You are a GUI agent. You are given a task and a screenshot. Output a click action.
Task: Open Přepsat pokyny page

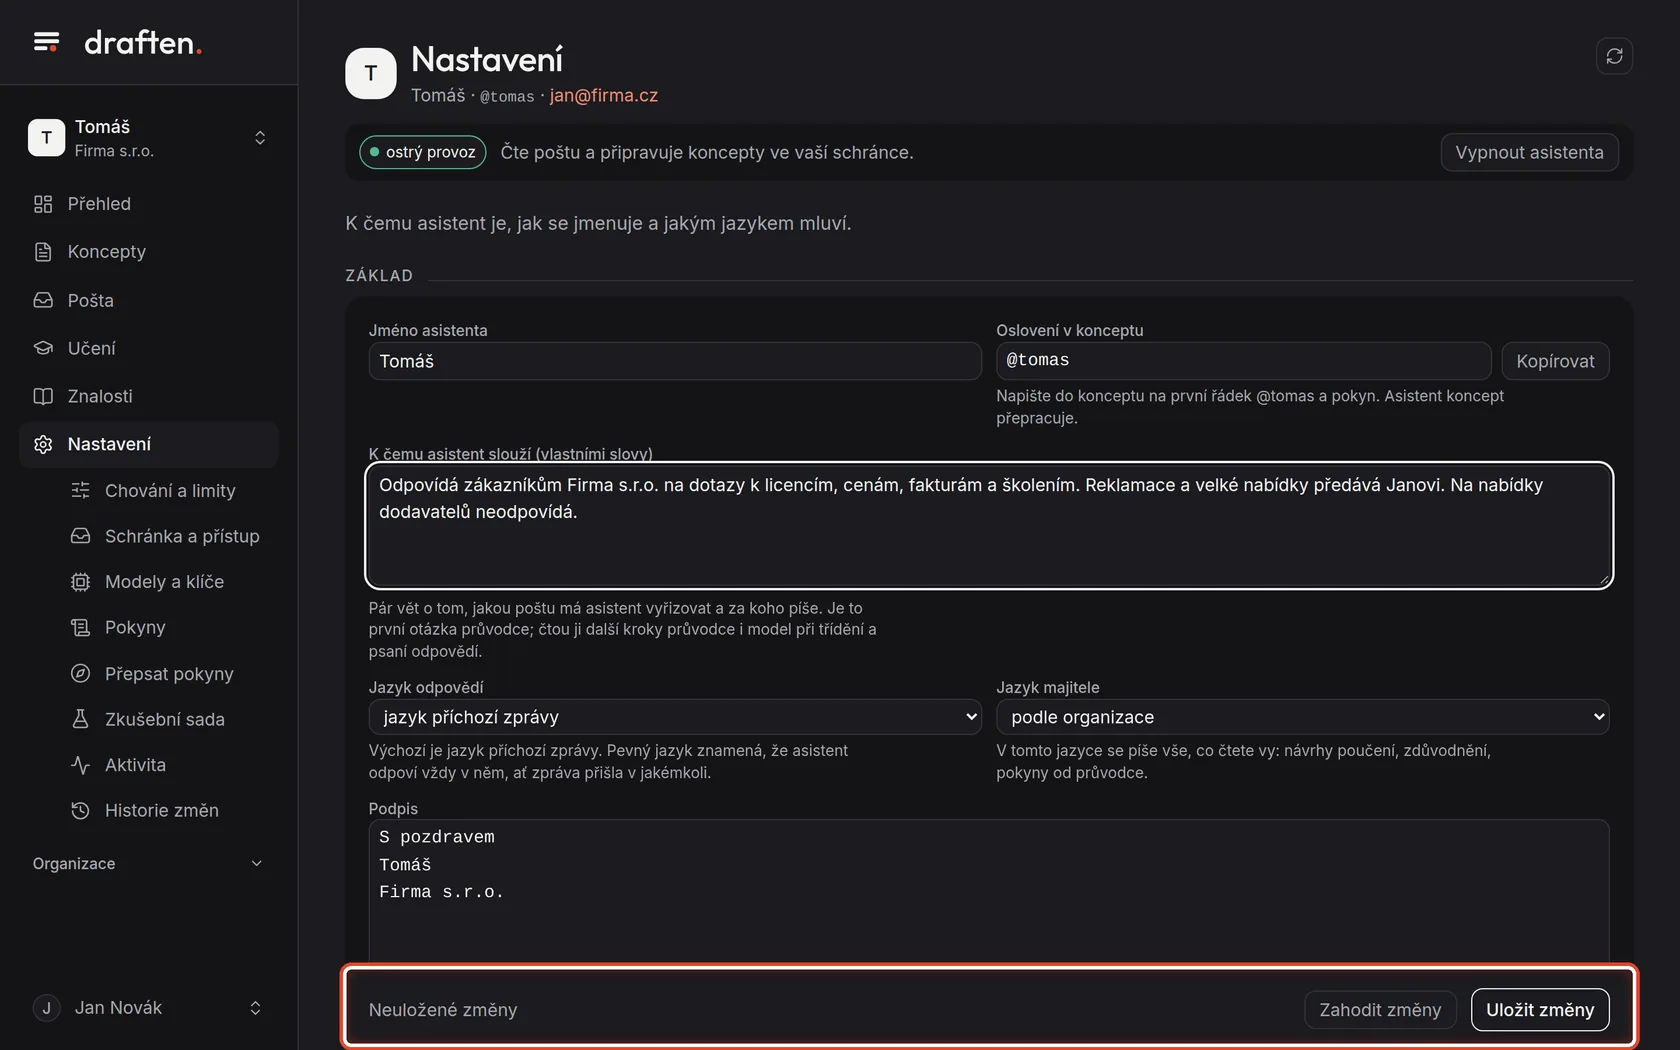168,673
